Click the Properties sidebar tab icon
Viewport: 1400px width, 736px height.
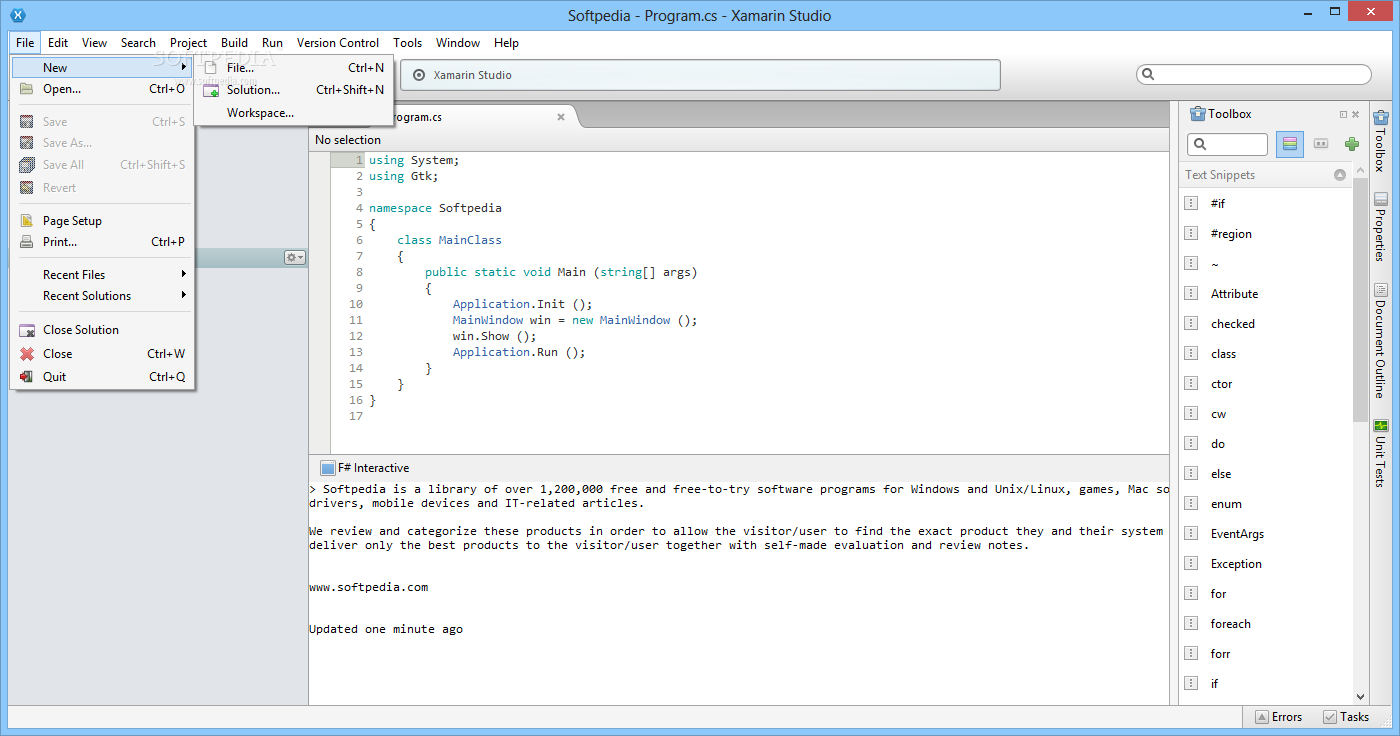click(1381, 199)
